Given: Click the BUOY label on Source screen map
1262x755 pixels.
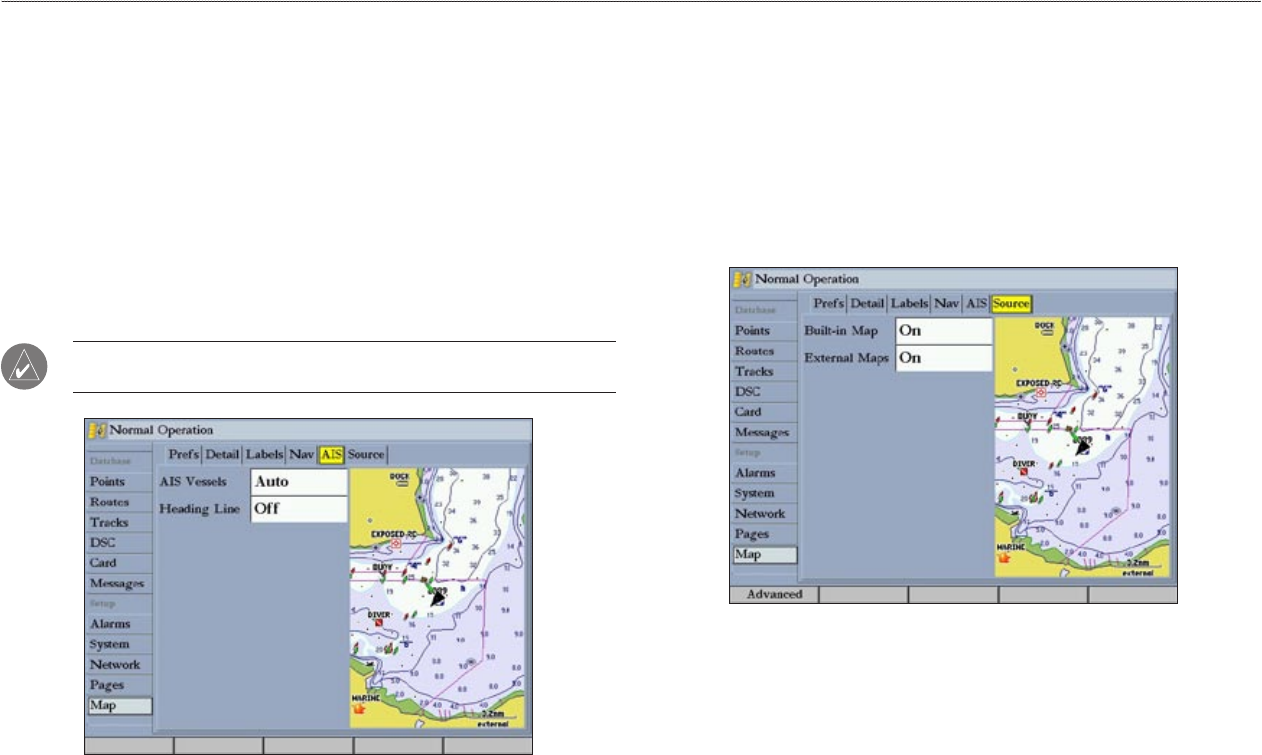Looking at the screenshot, I should coord(1028,416).
